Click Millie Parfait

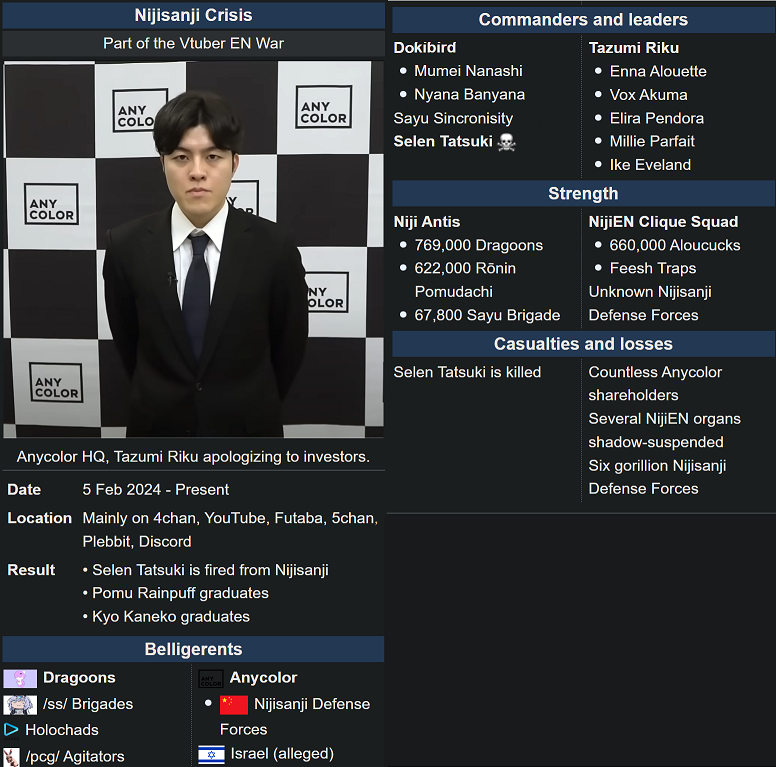(652, 142)
